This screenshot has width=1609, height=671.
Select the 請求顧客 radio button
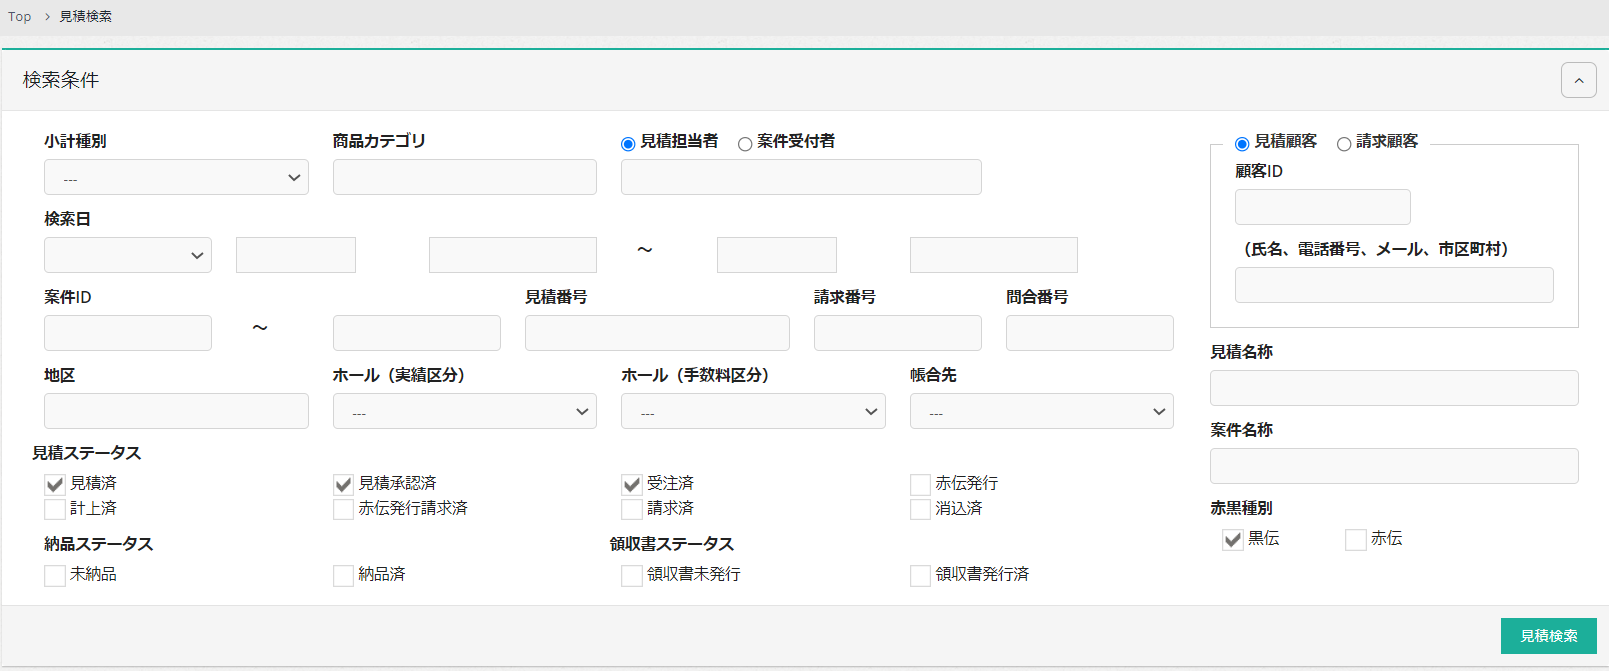click(x=1344, y=144)
